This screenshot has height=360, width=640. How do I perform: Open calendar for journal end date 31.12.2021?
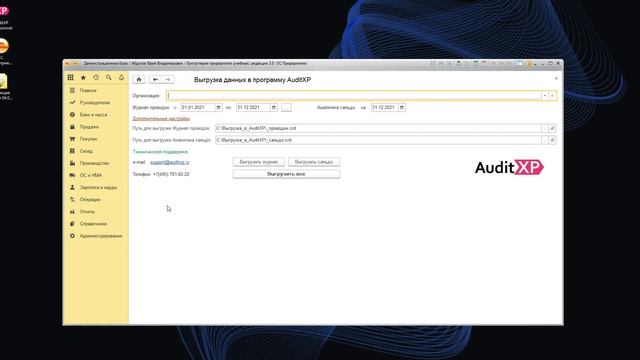coord(274,107)
